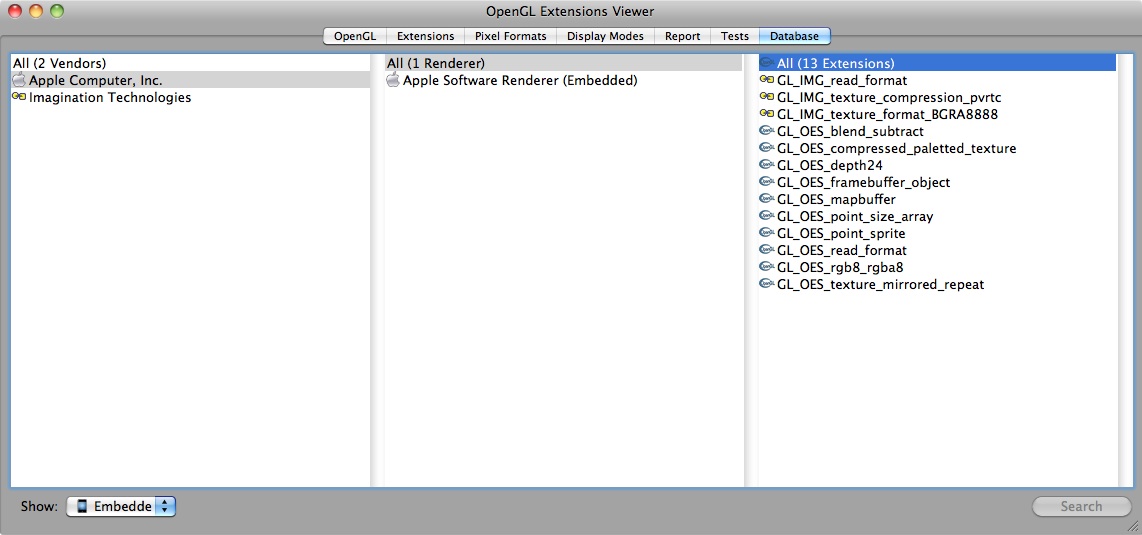Switch to the OpenGL tab
1142x535 pixels.
pyautogui.click(x=355, y=36)
